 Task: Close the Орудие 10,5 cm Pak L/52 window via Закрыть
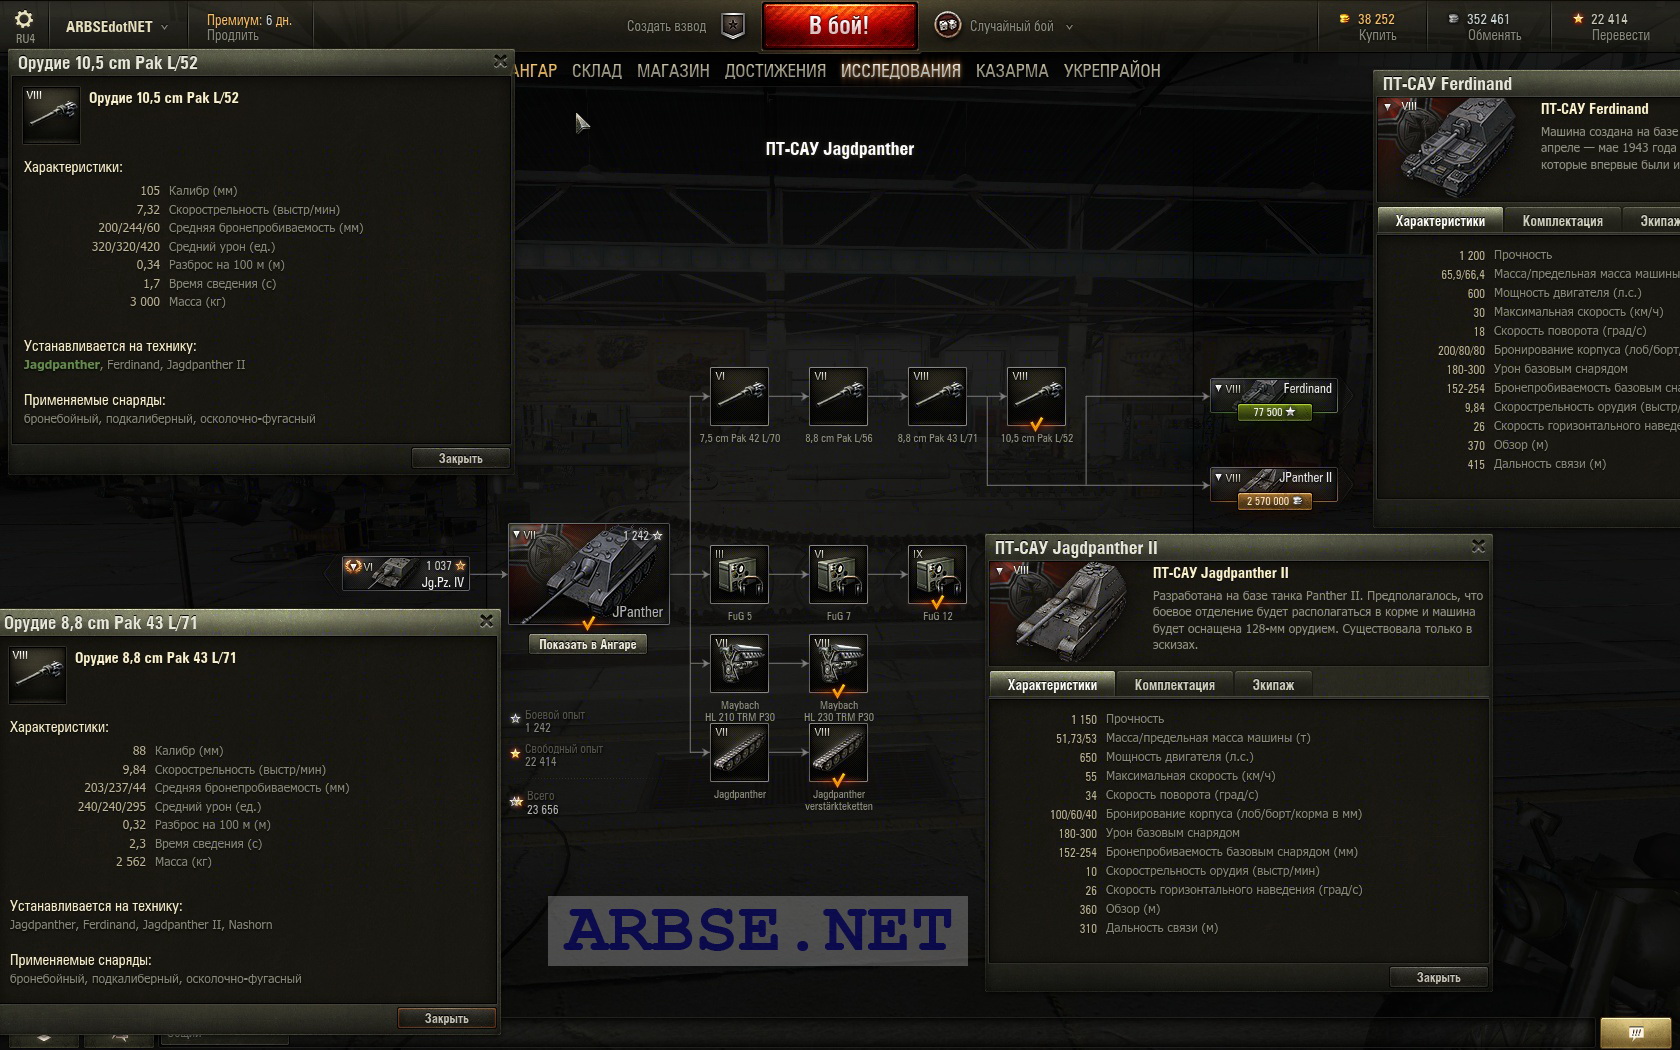tap(460, 459)
